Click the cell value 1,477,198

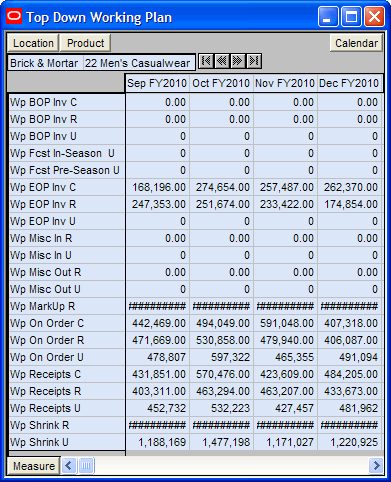click(222, 442)
